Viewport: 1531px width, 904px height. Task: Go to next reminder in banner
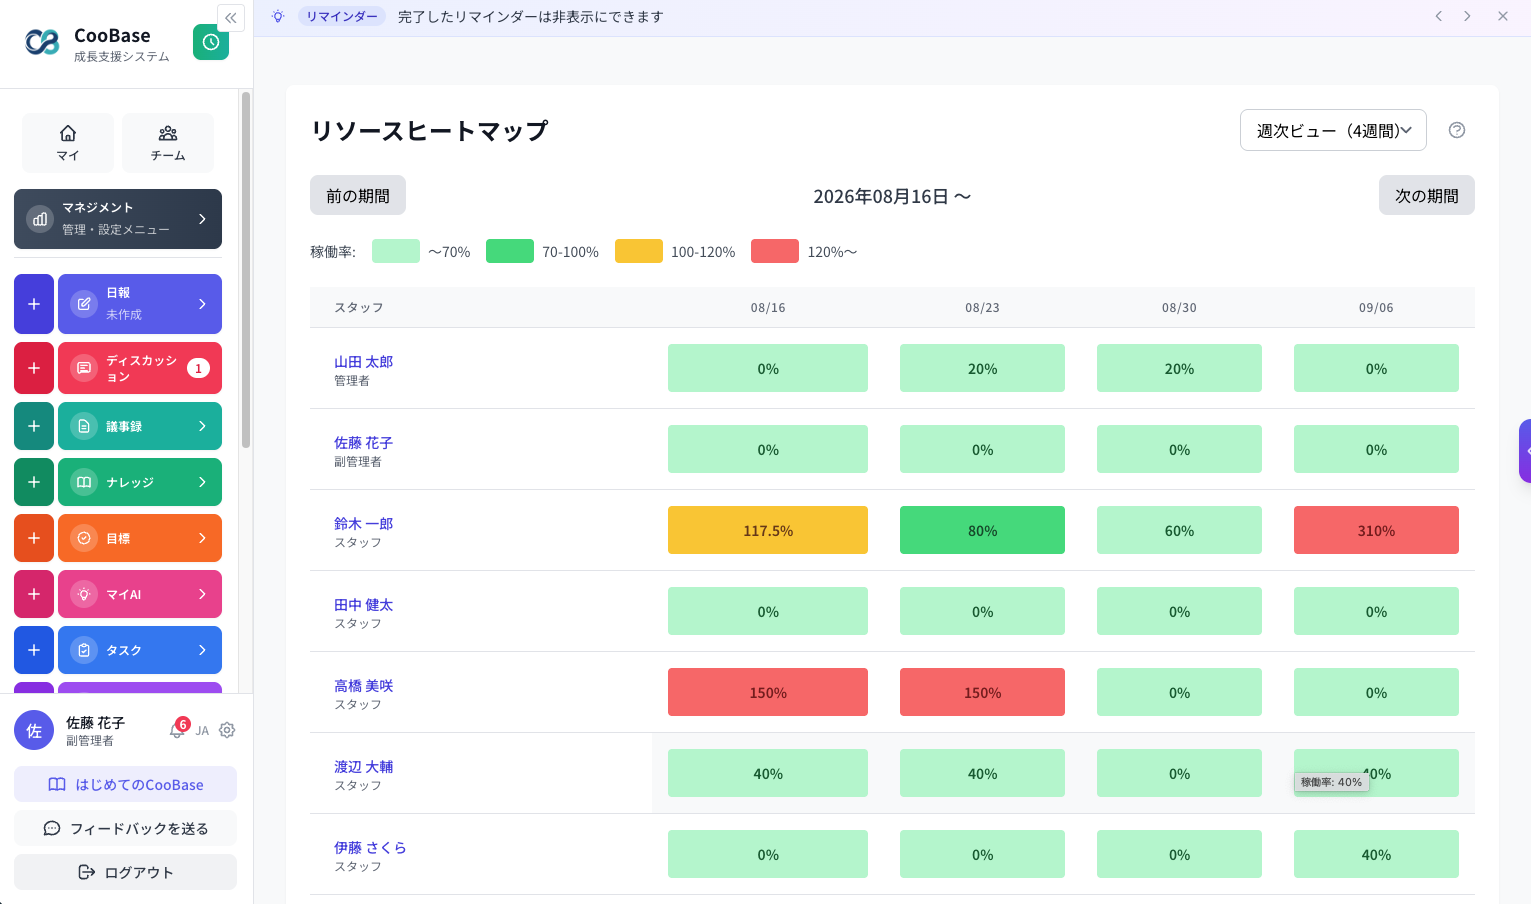[x=1467, y=16]
